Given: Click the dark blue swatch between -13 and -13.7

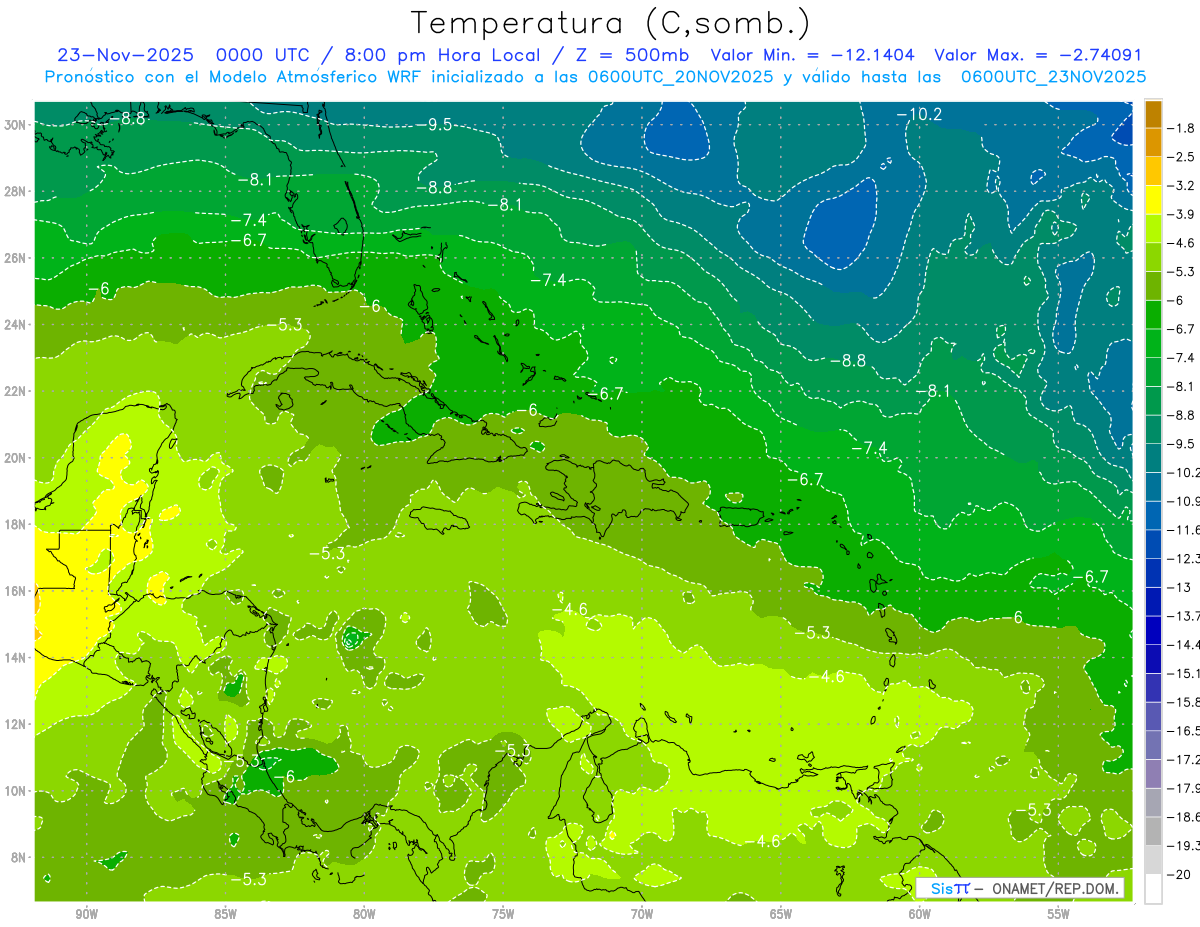Looking at the screenshot, I should (x=1153, y=601).
